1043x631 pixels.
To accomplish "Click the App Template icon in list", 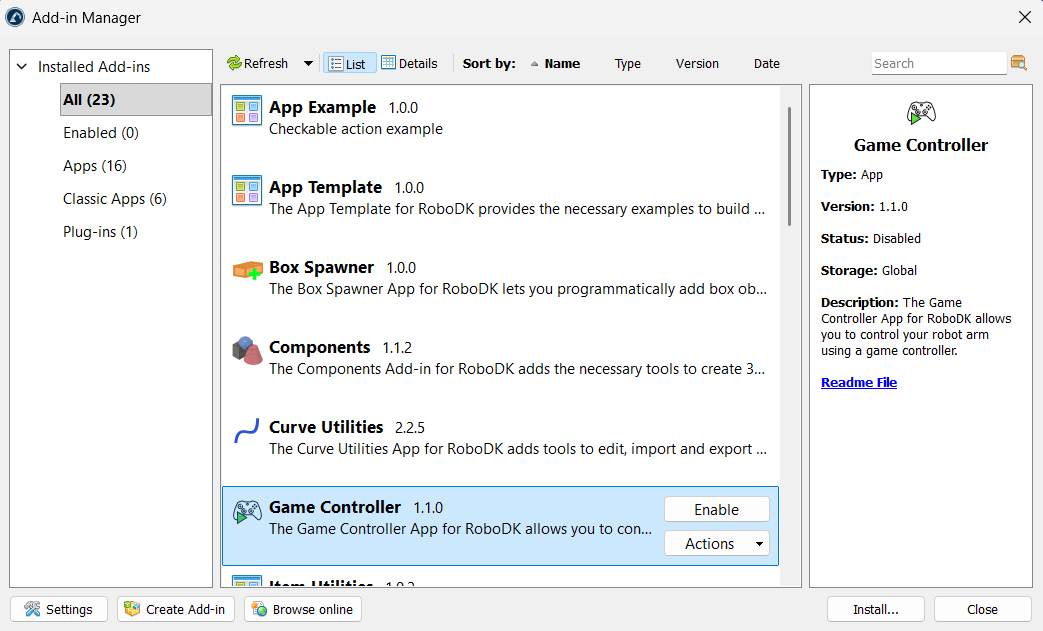I will tap(246, 190).
